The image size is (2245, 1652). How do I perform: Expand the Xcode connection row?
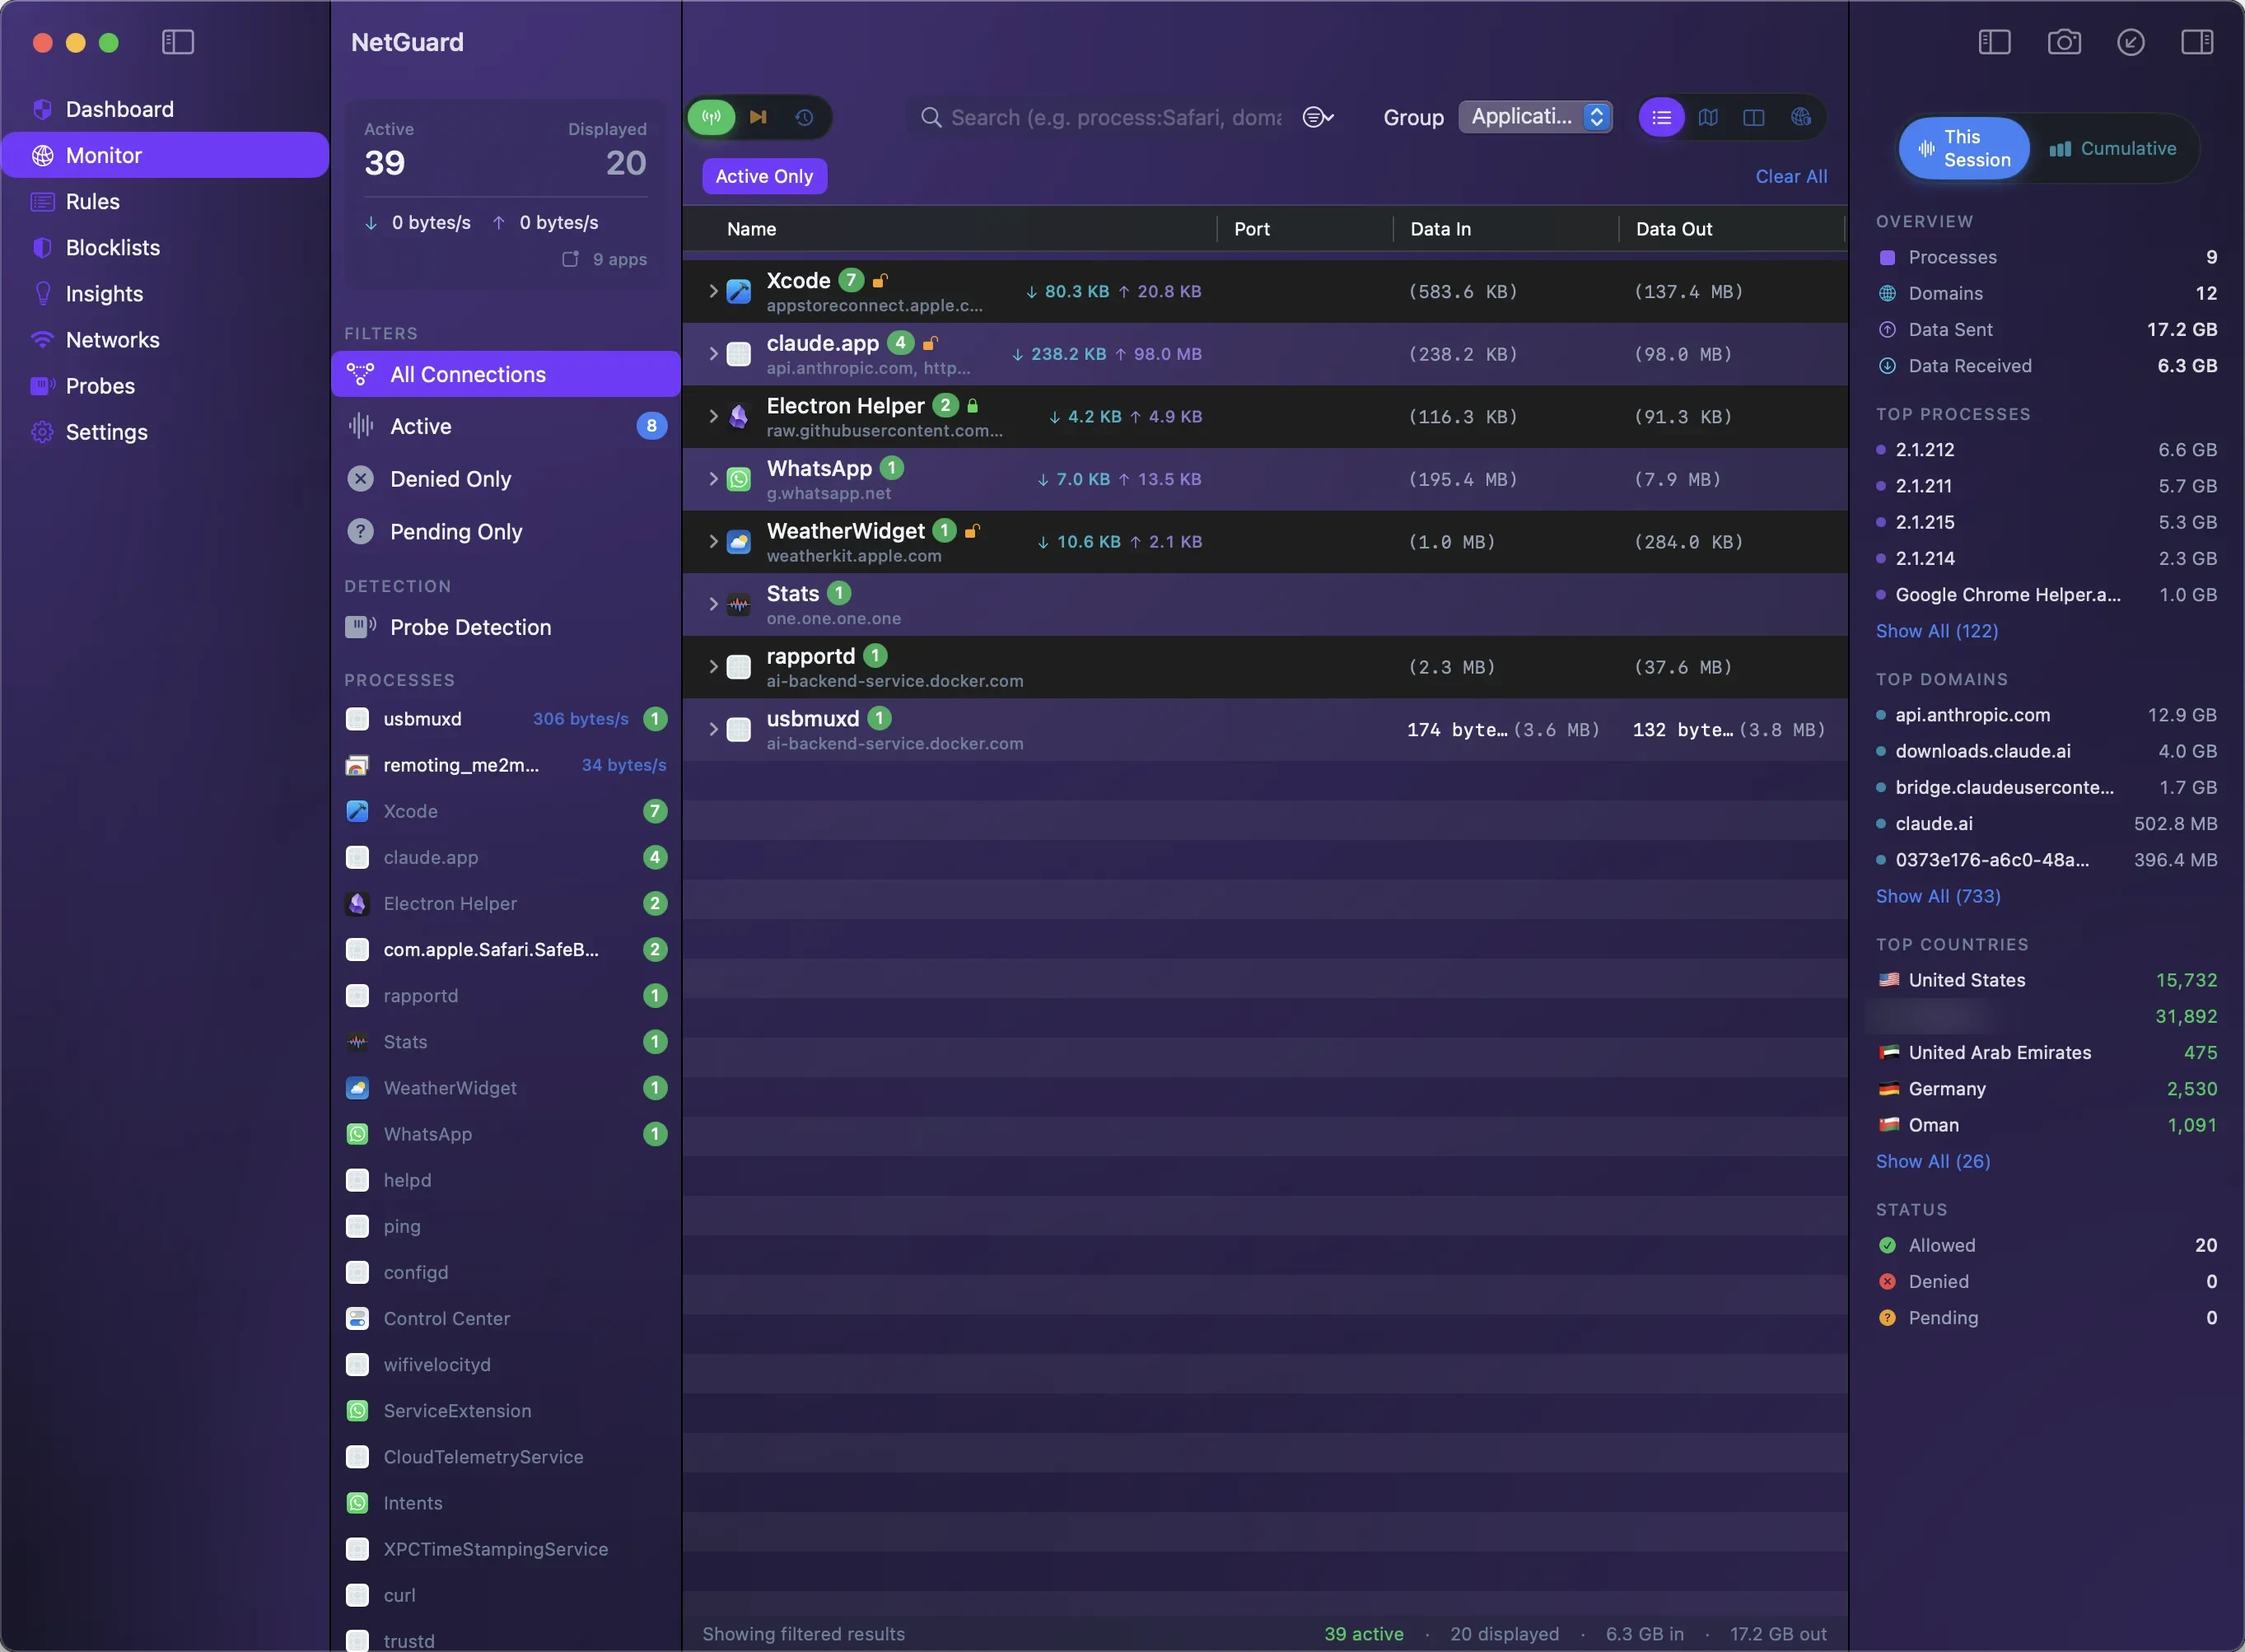coord(713,291)
